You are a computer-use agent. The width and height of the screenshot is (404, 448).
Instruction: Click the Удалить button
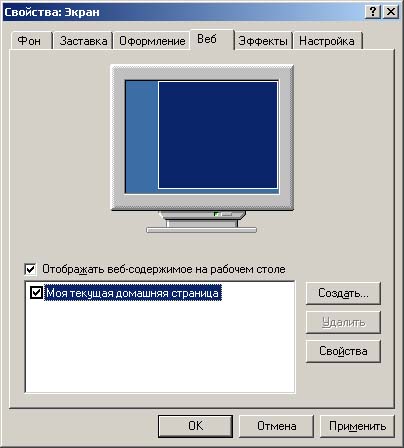point(343,322)
